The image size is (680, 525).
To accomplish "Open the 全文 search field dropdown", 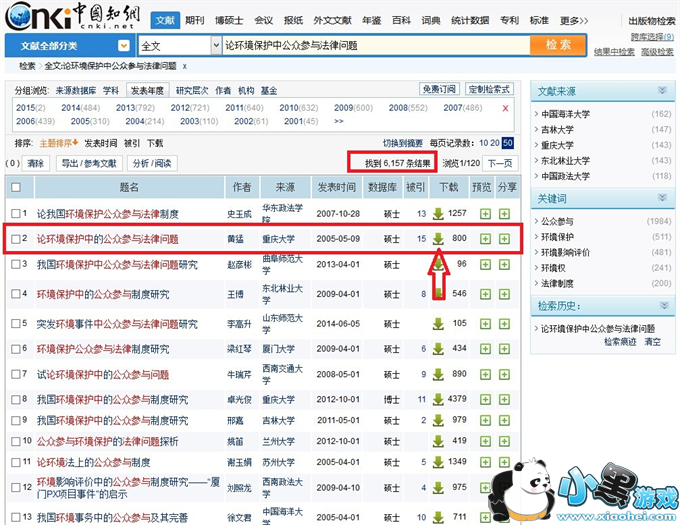I will pyautogui.click(x=216, y=45).
